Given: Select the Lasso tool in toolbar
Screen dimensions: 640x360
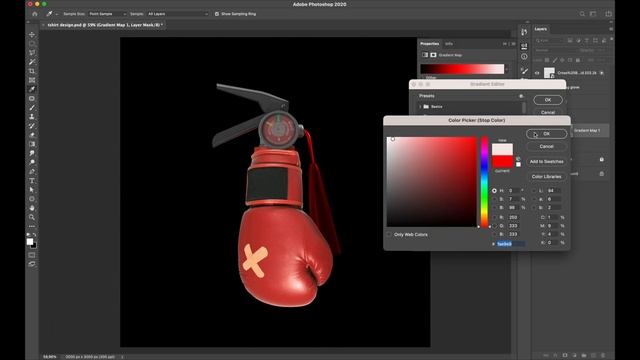Looking at the screenshot, I should (x=32, y=53).
